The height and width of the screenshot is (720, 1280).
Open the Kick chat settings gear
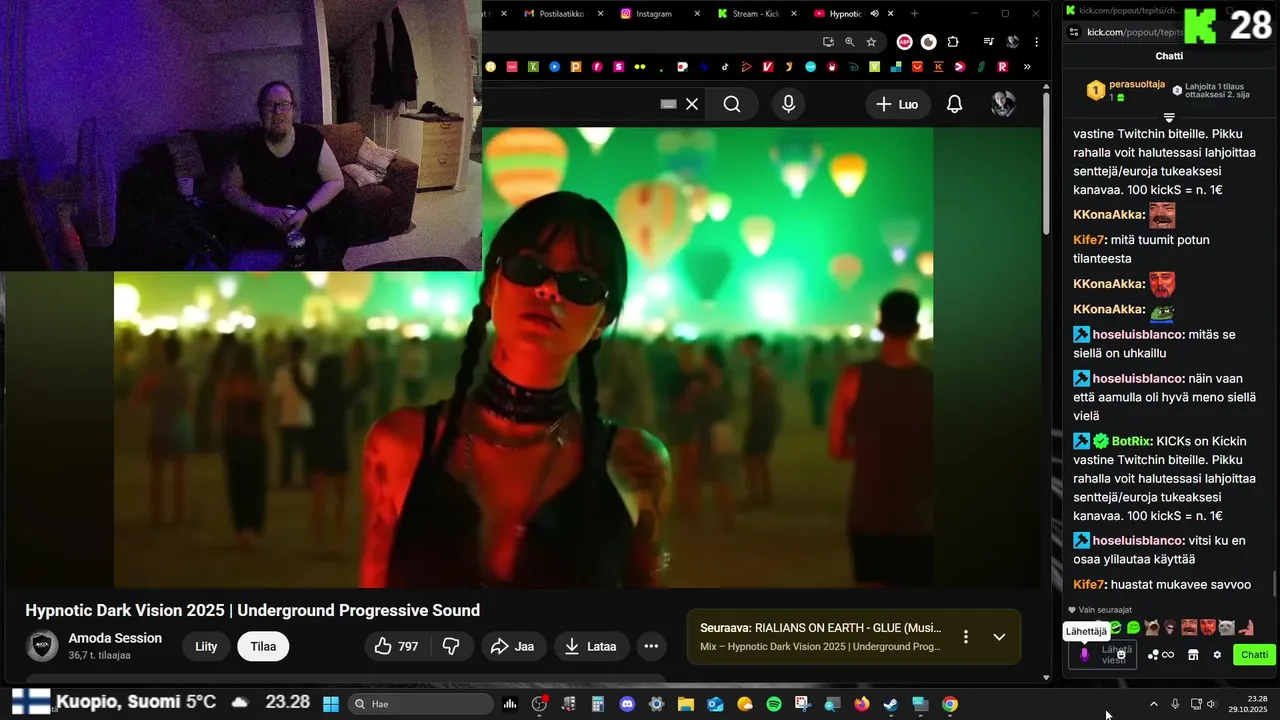[x=1217, y=655]
